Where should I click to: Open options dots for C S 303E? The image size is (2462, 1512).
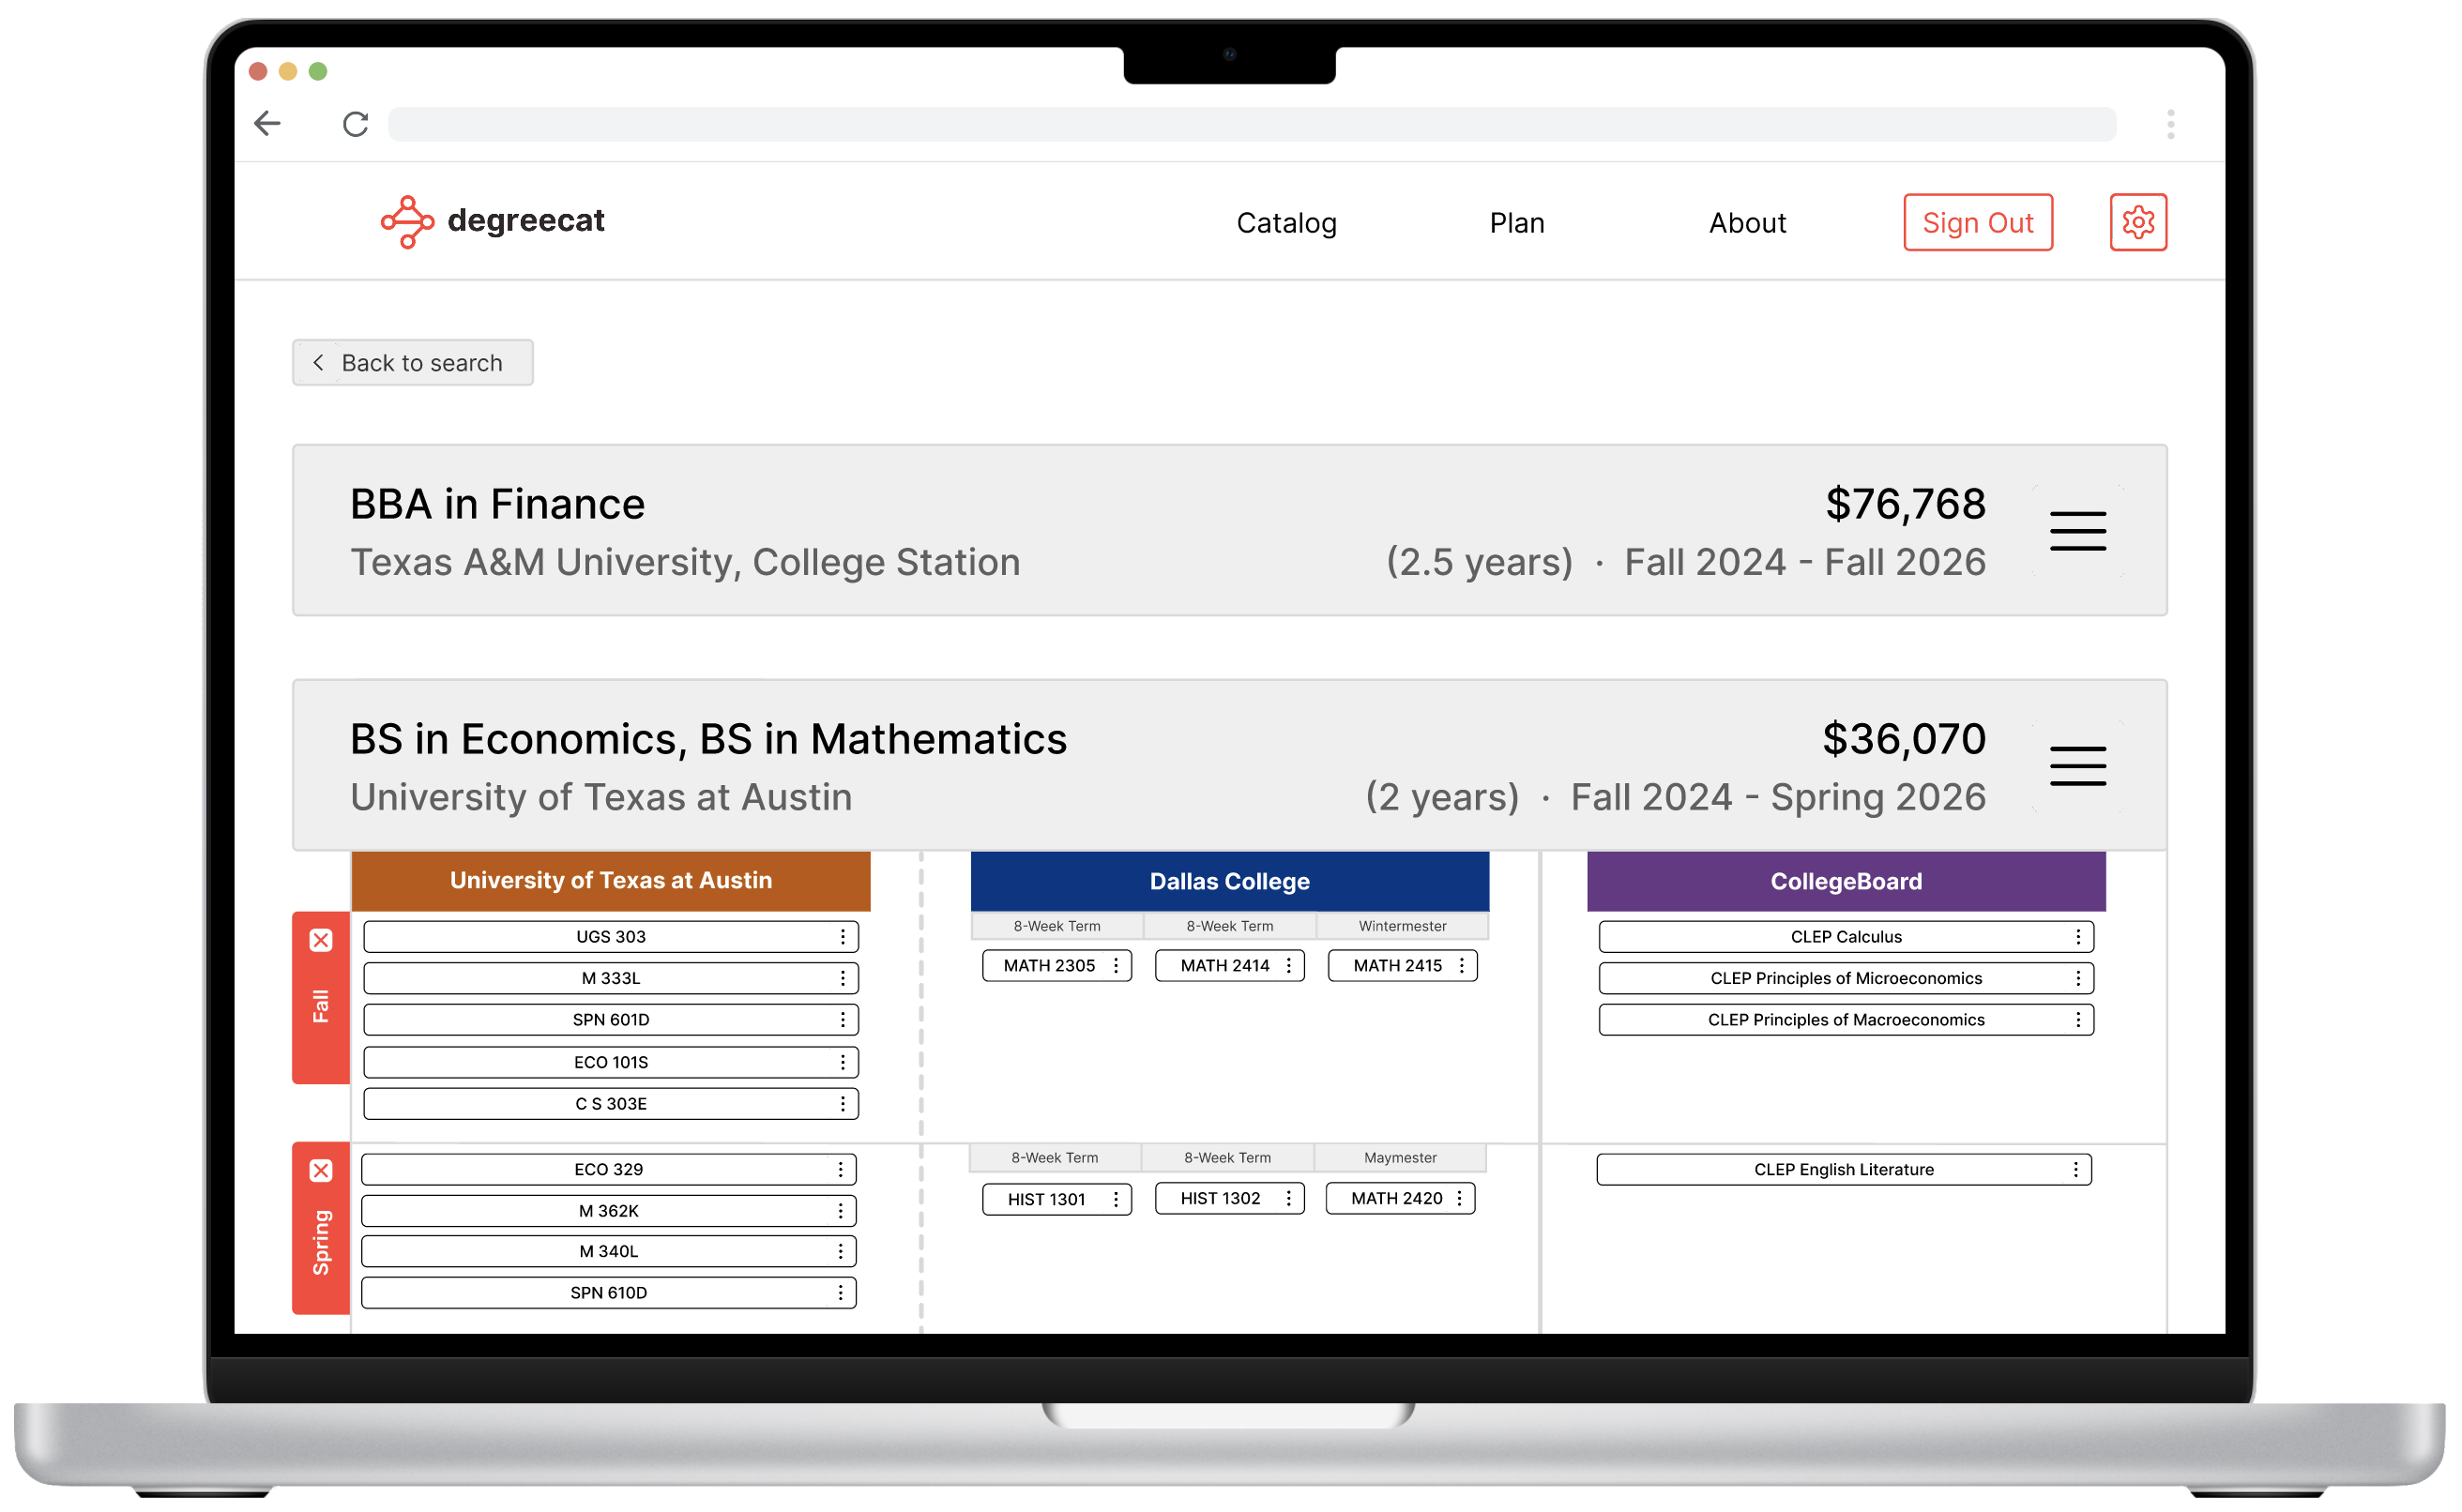[x=843, y=1104]
